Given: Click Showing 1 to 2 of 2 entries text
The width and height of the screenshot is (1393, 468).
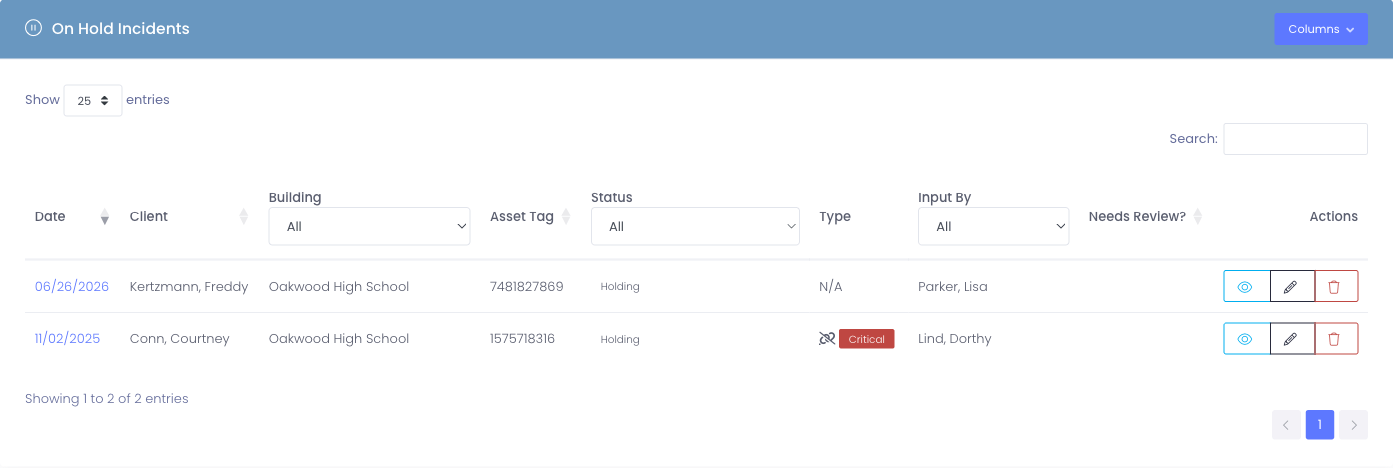Looking at the screenshot, I should click(107, 399).
